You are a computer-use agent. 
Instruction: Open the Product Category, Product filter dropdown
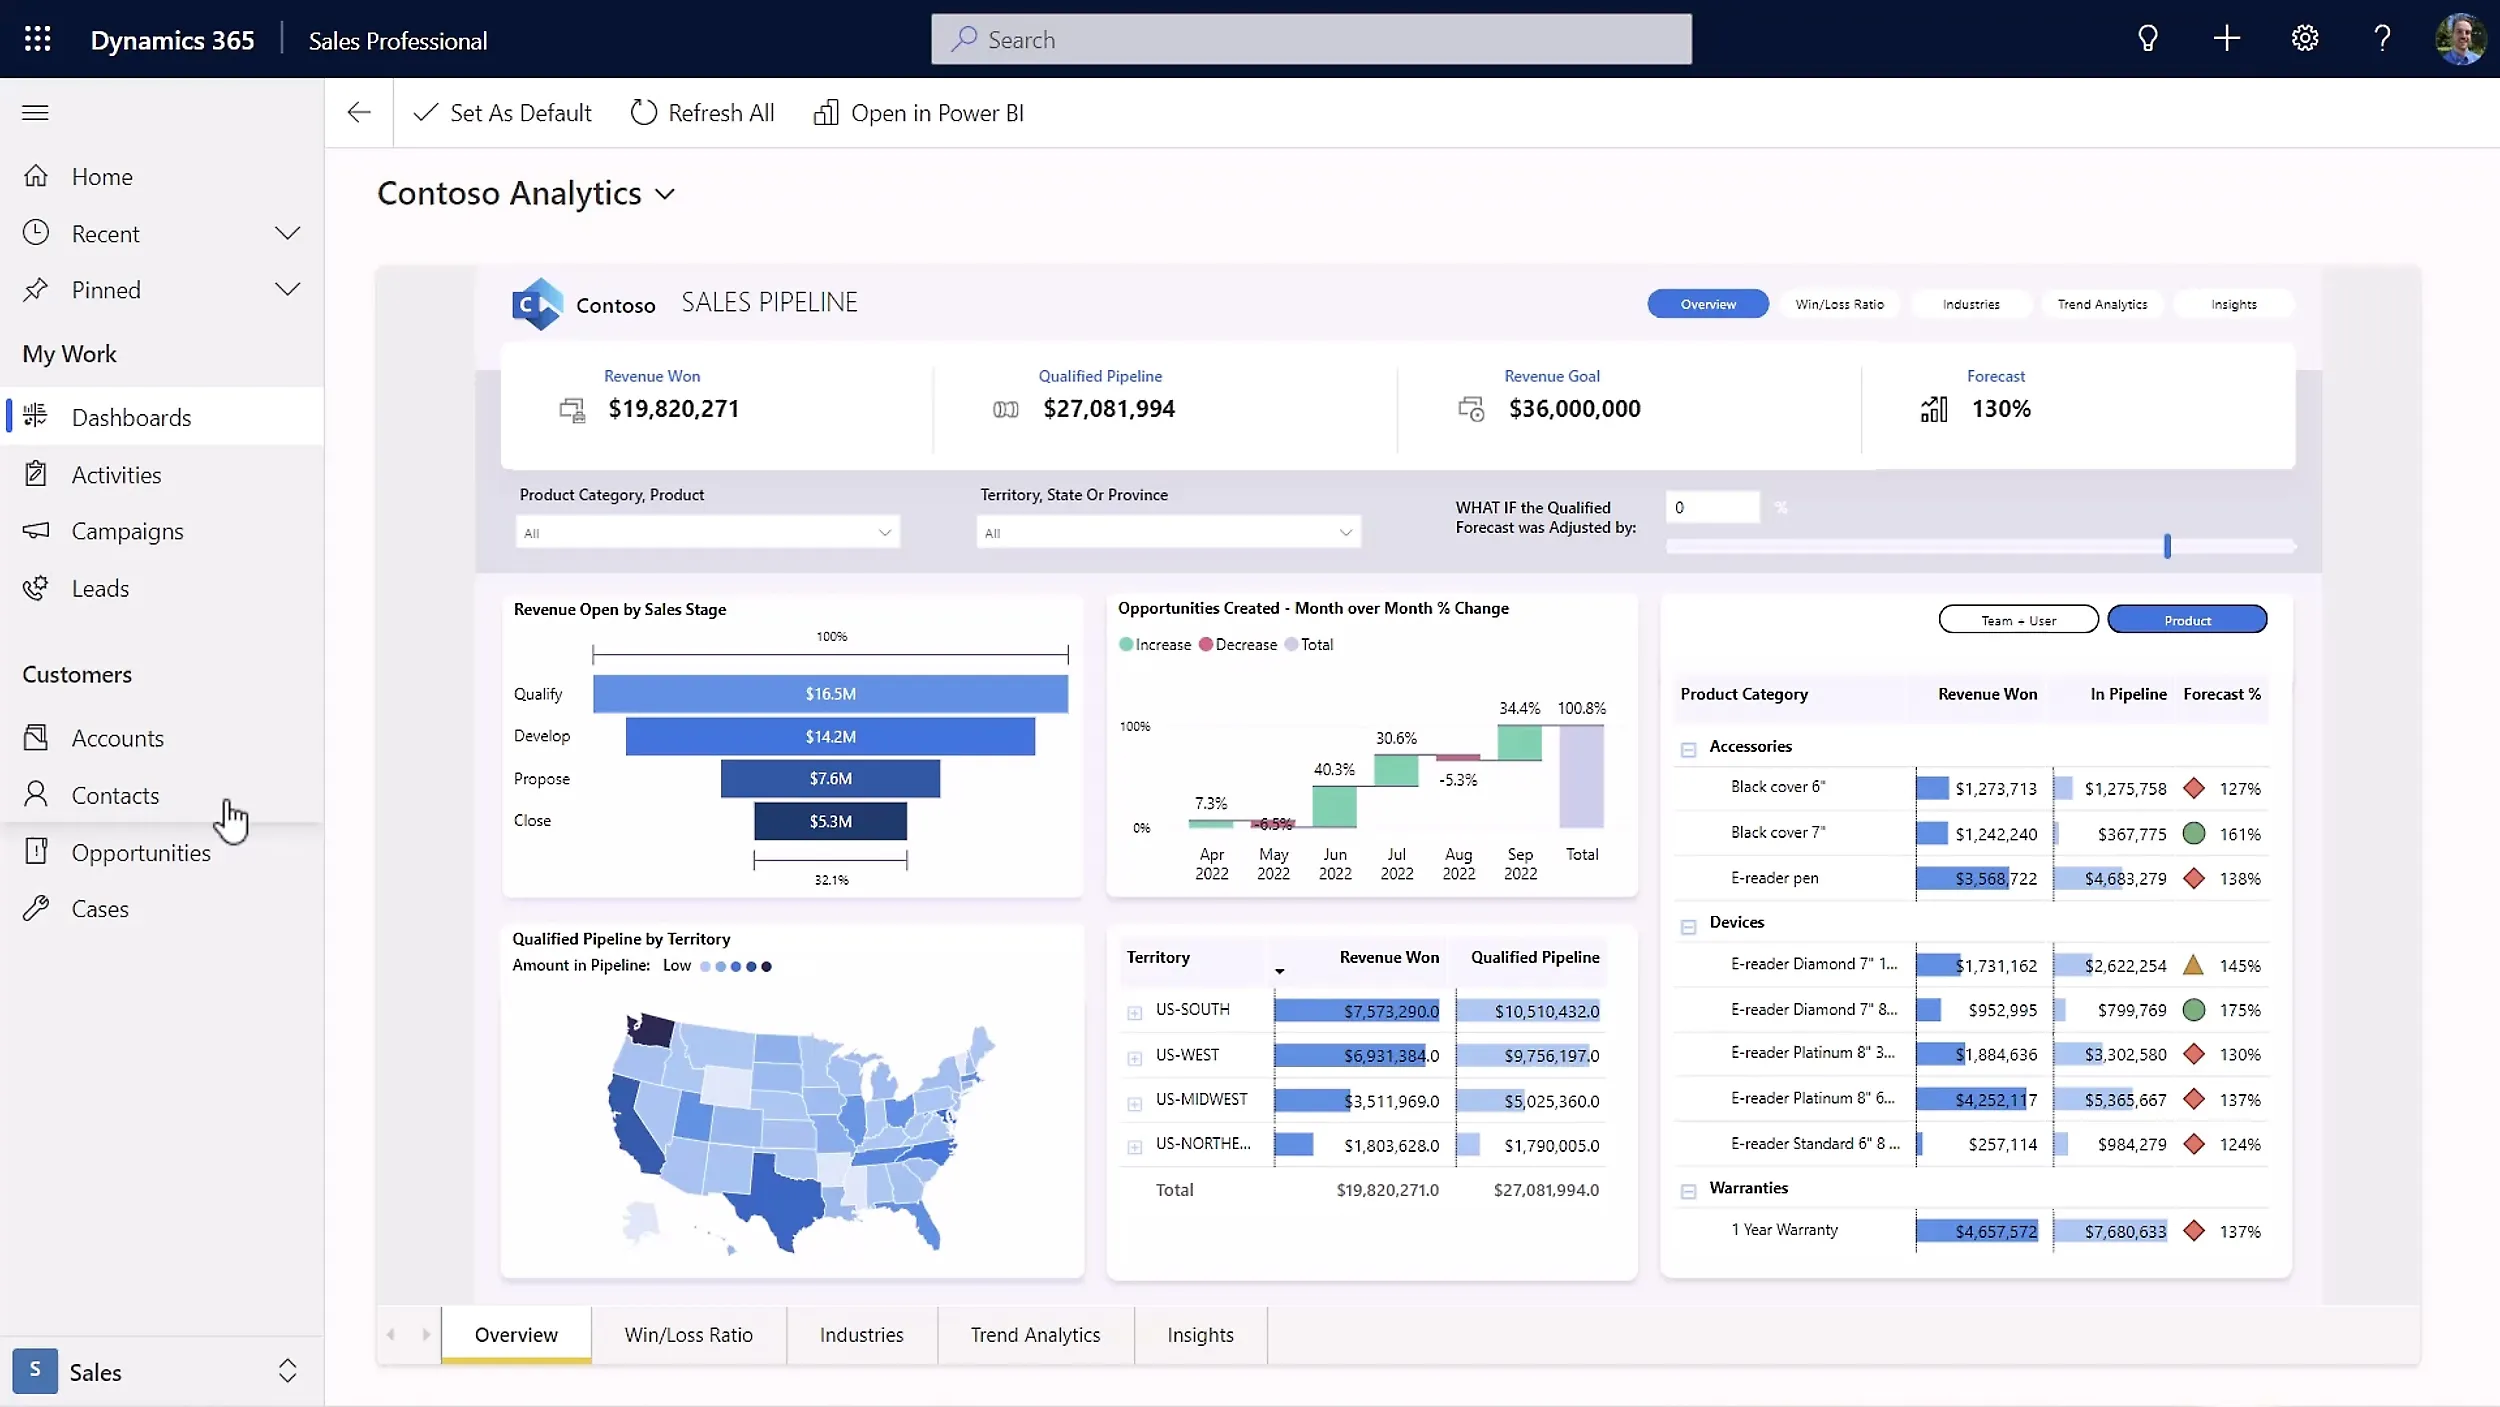coord(705,531)
